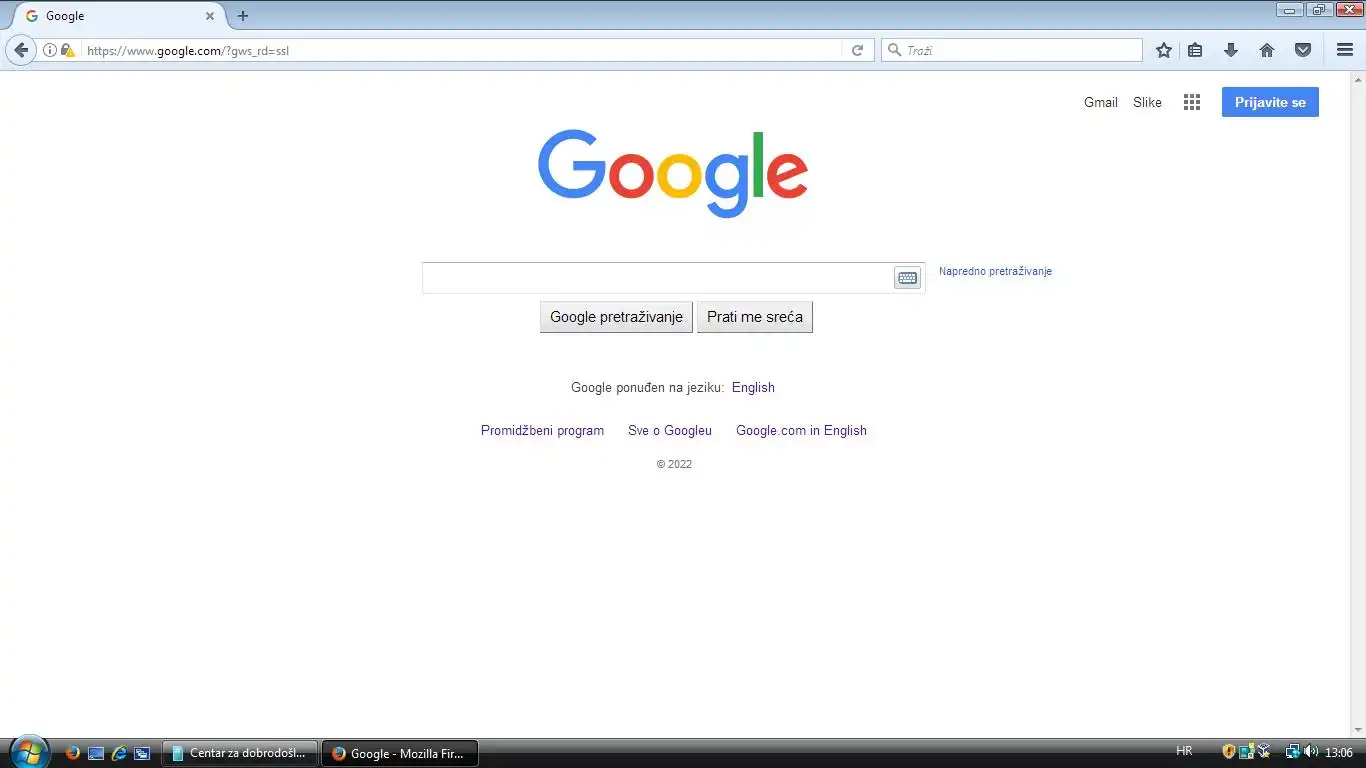Click the Prati me sreća button
Viewport: 1366px width, 768px height.
pos(755,317)
